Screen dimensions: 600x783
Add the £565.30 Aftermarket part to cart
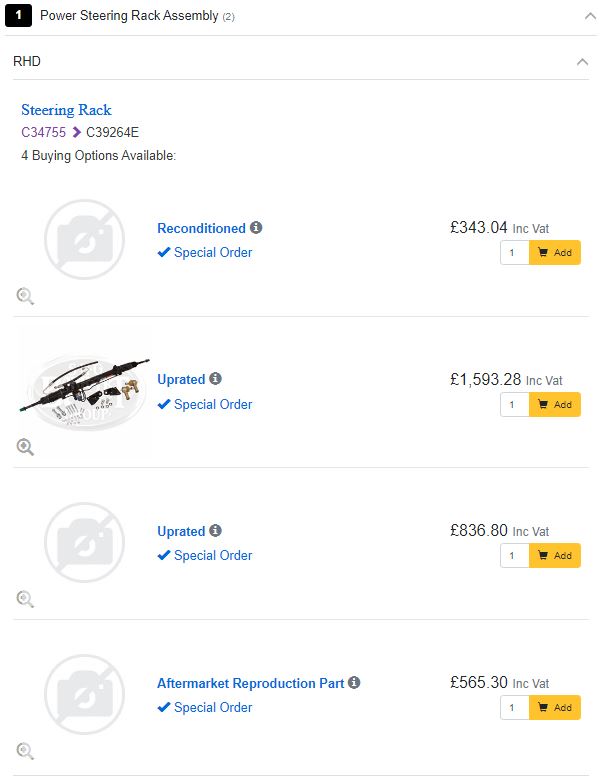pyautogui.click(x=554, y=708)
